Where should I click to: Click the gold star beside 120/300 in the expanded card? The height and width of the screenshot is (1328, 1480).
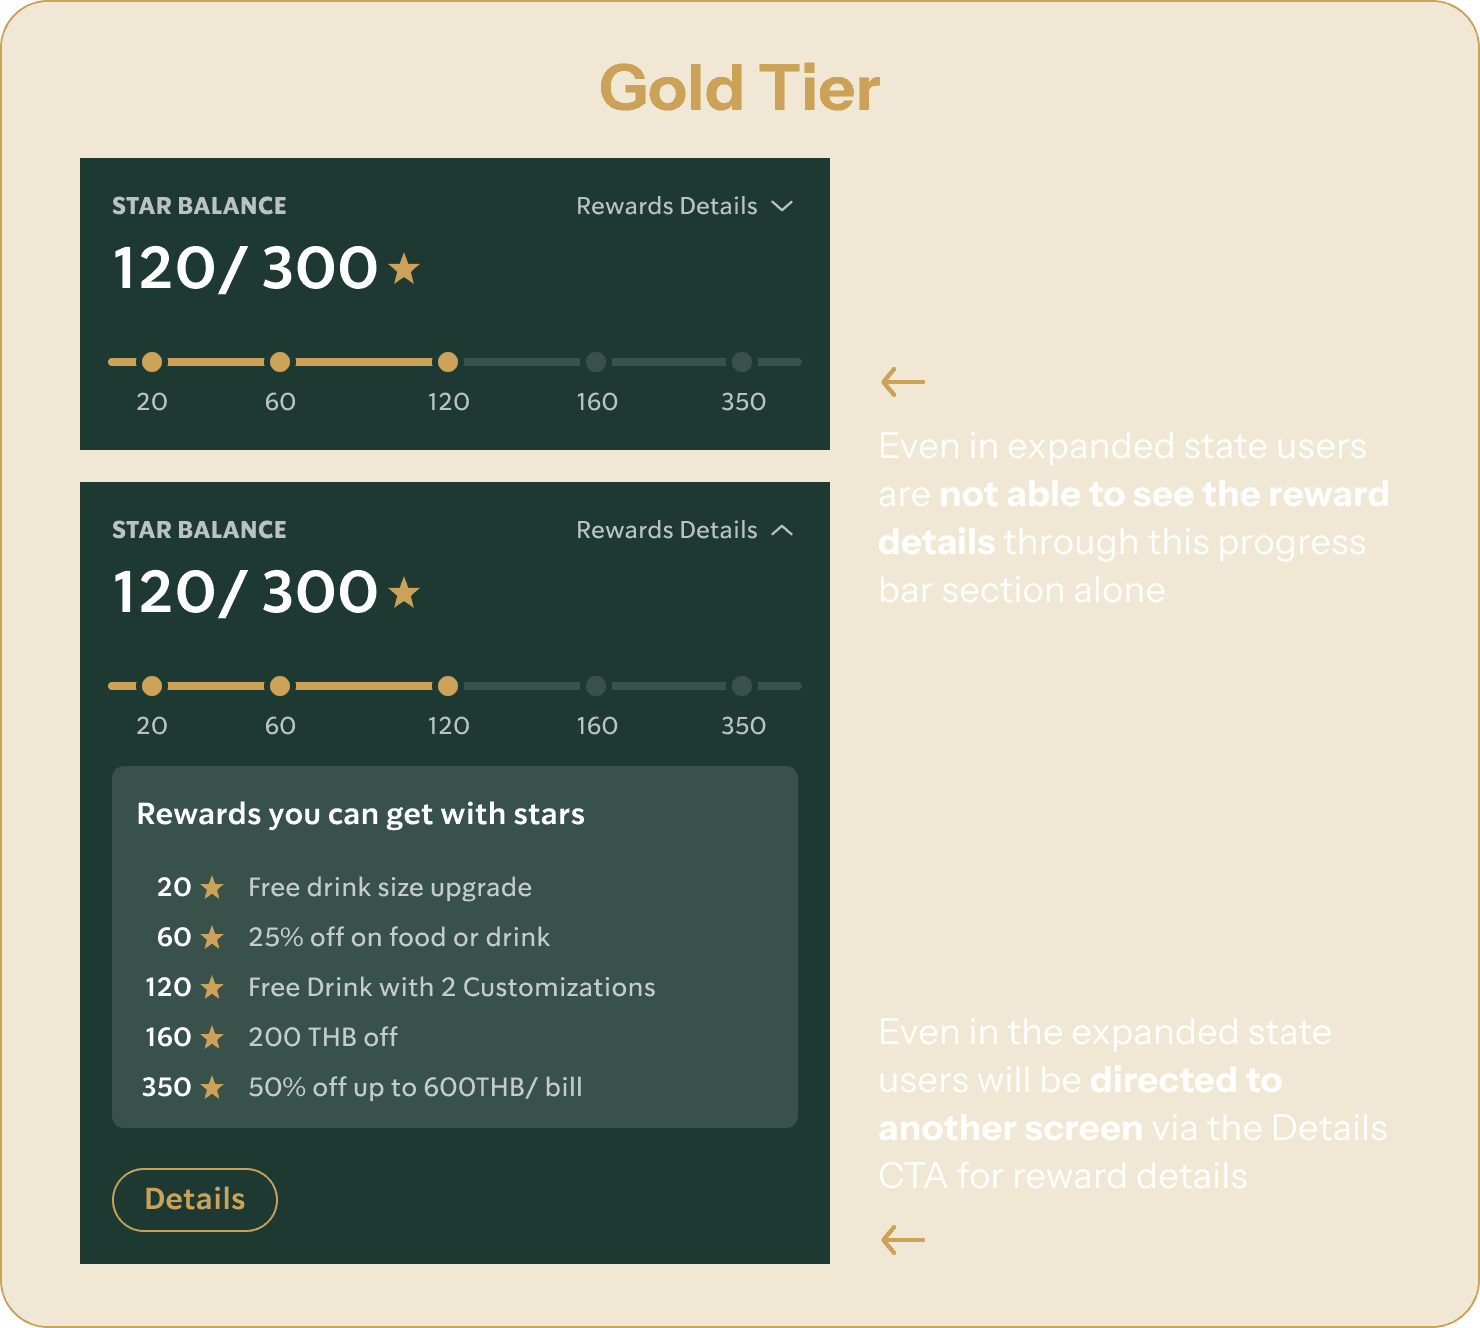404,593
